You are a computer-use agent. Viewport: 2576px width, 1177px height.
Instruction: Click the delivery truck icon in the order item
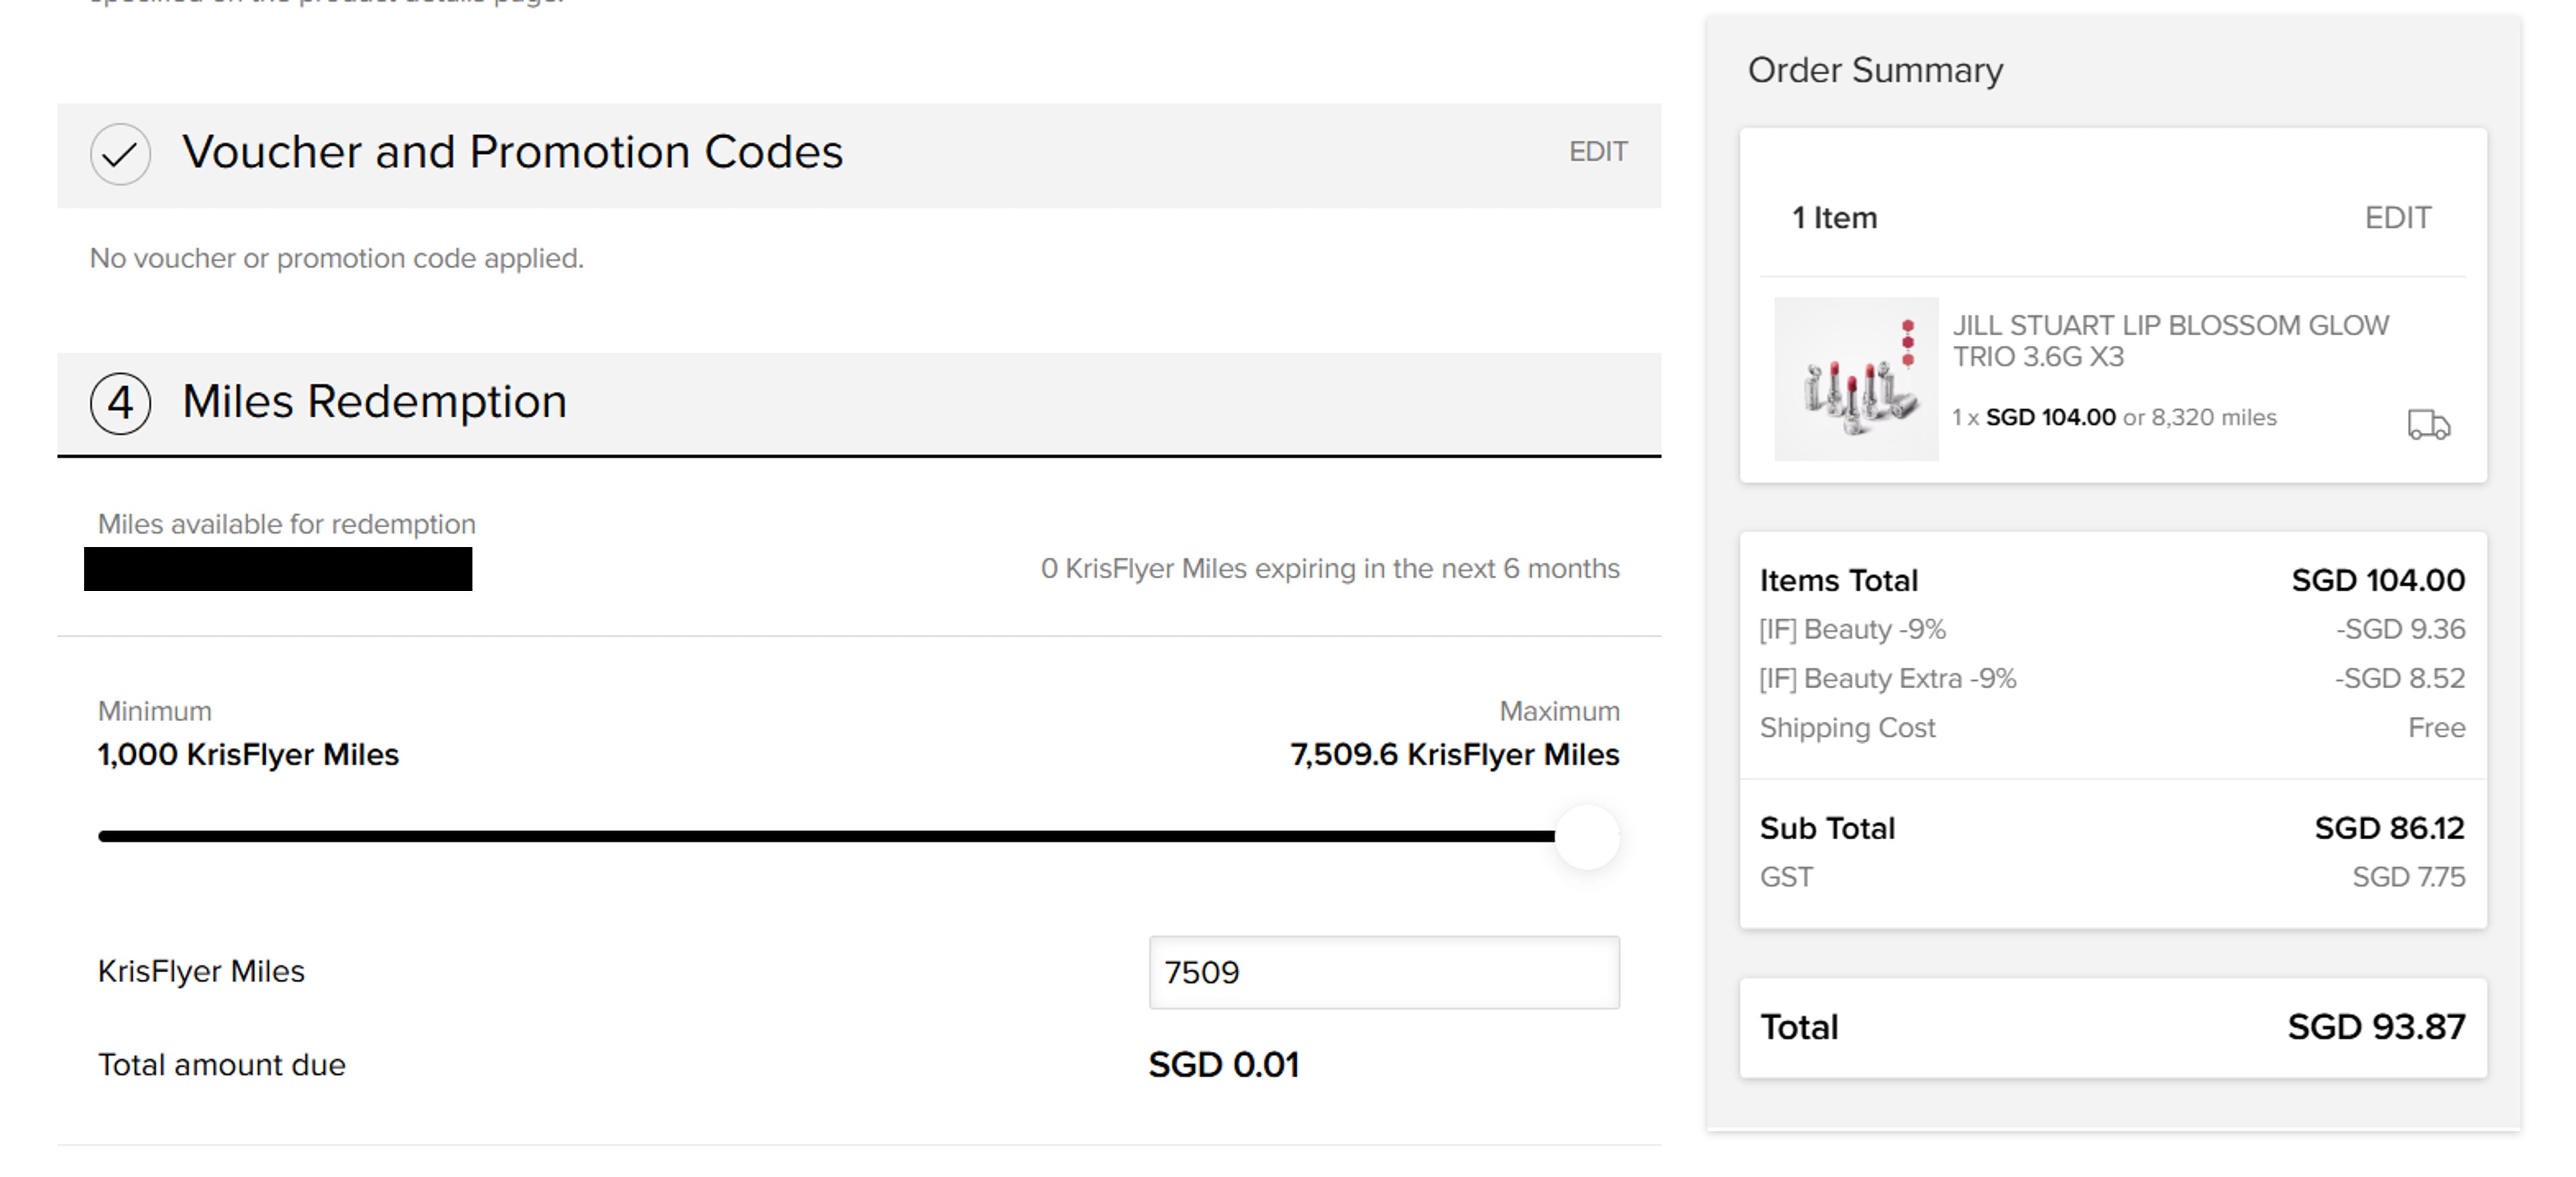[2428, 424]
